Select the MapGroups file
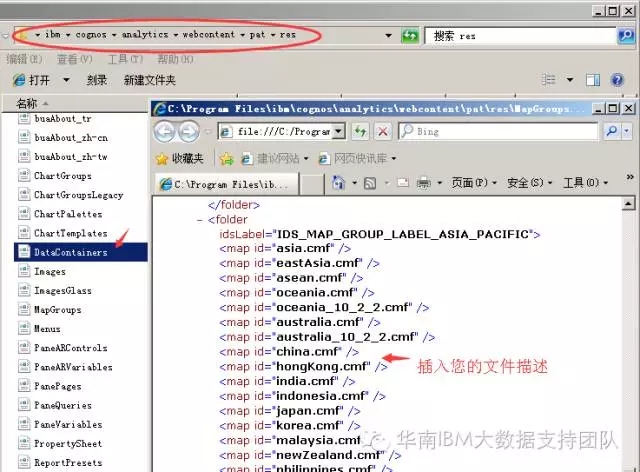Screen dimensions: 640x472 (x=57, y=310)
